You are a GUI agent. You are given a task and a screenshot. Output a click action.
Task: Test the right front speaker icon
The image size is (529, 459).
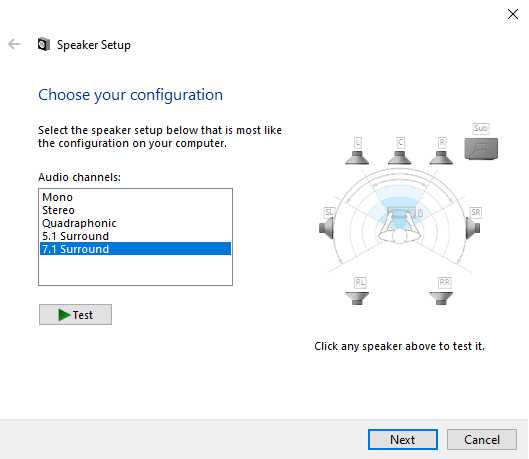(x=441, y=157)
